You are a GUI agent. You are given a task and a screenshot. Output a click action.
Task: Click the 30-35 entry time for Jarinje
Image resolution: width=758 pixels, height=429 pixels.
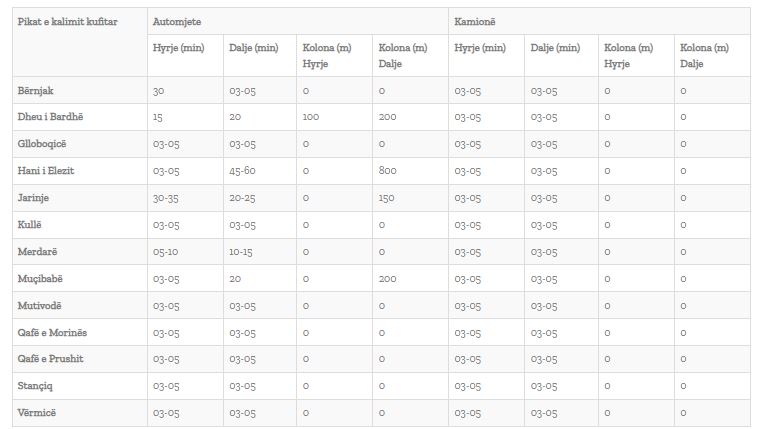click(166, 198)
